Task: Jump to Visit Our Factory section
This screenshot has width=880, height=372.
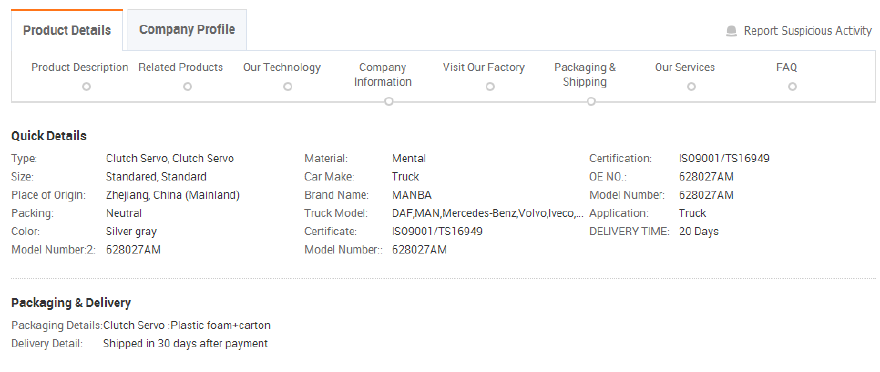Action: (x=484, y=67)
